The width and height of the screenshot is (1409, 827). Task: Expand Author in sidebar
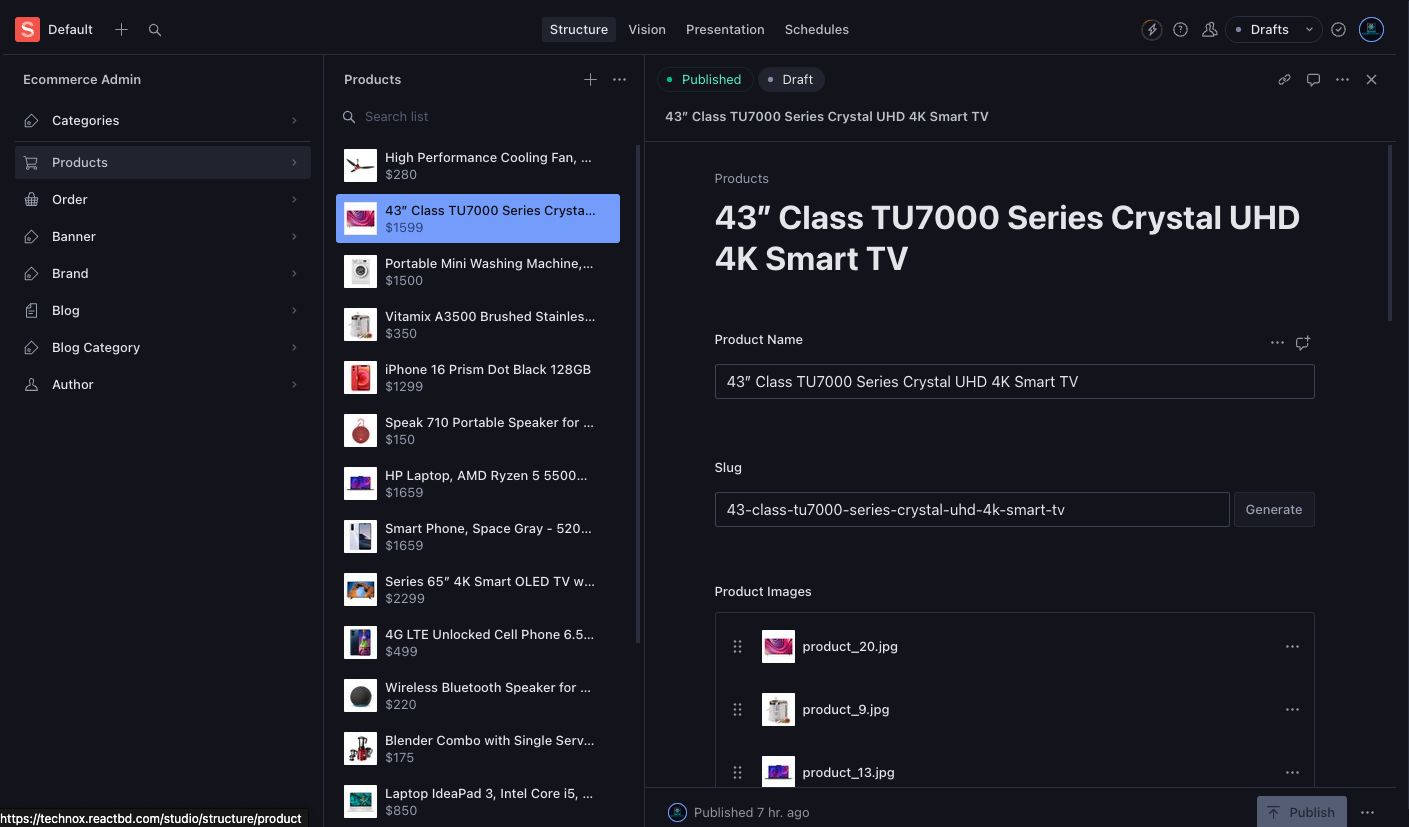[x=163, y=384]
